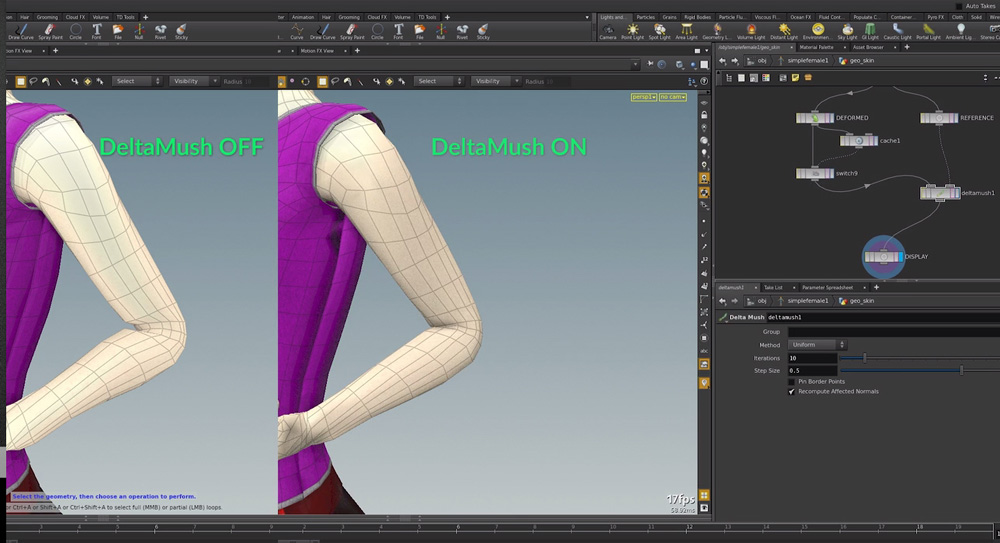The image size is (1000, 543).
Task: Select the Font tool in the middle shelf
Action: click(399, 32)
